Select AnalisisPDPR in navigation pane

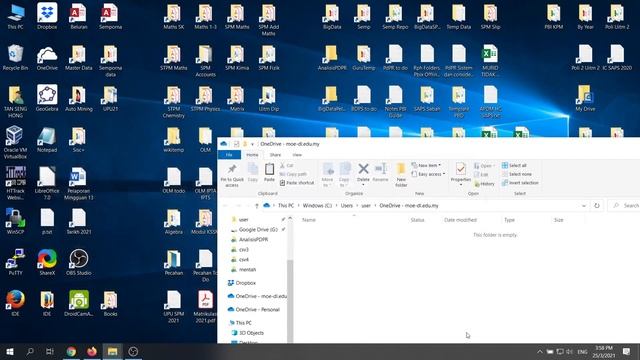250,240
